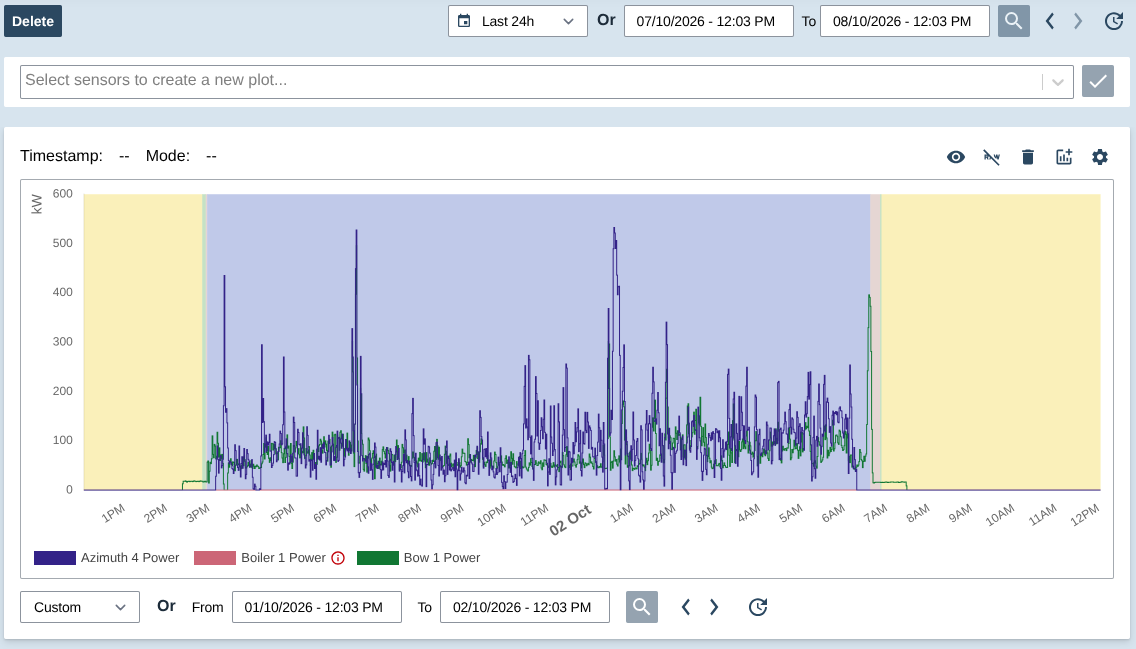Viewport: 1136px width, 649px height.
Task: Click the Delete button
Action: pos(33,21)
